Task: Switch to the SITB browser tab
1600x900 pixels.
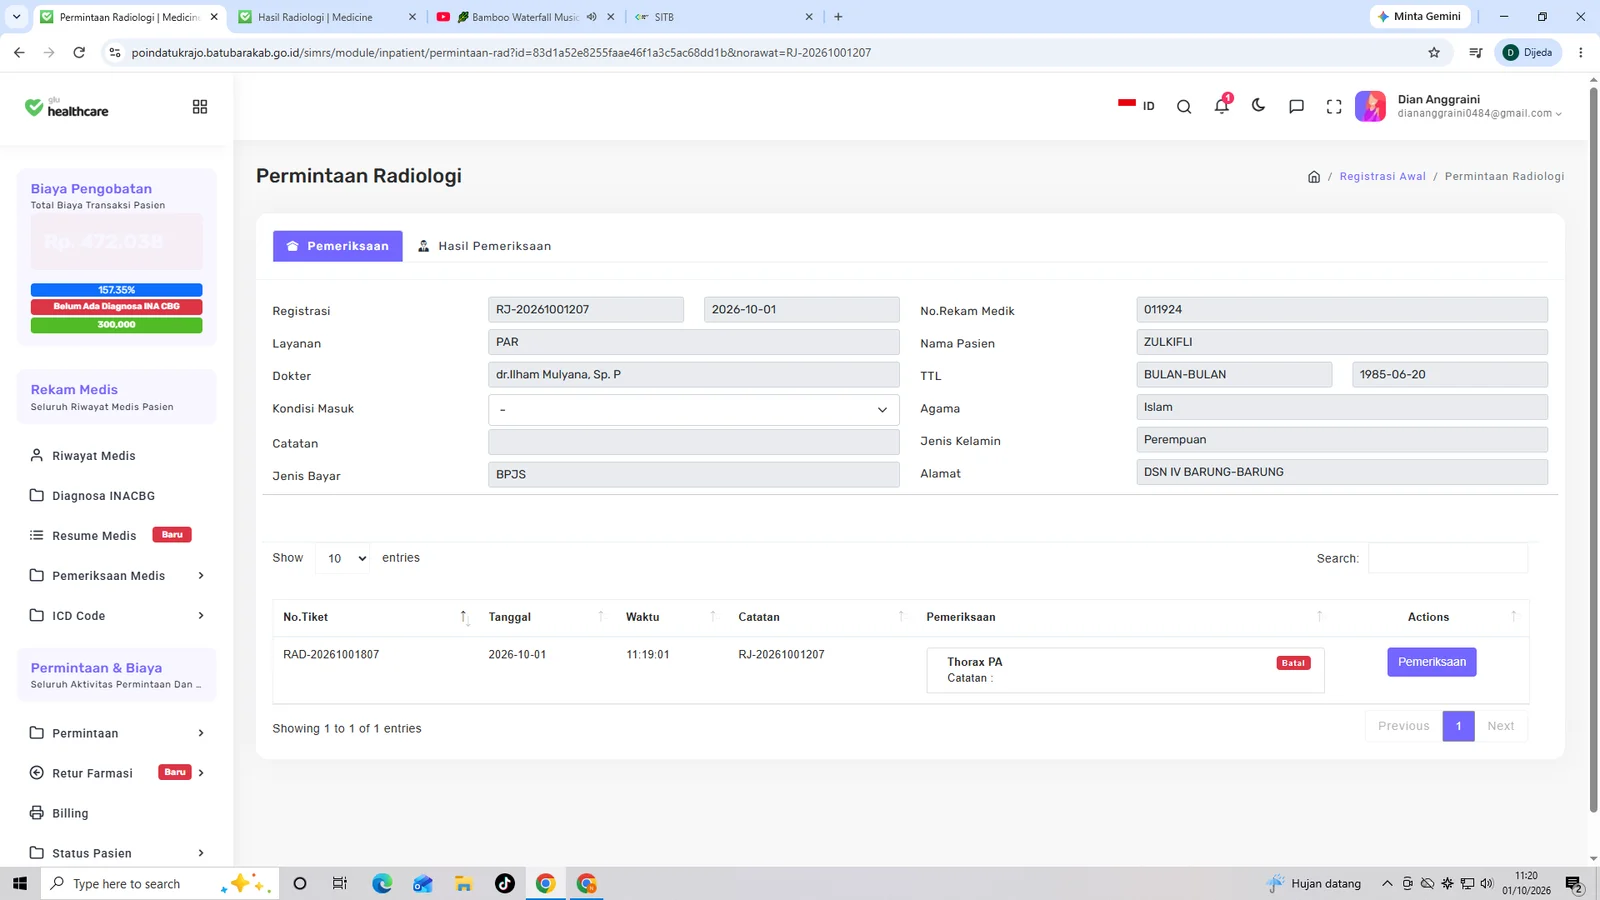Action: tap(724, 17)
